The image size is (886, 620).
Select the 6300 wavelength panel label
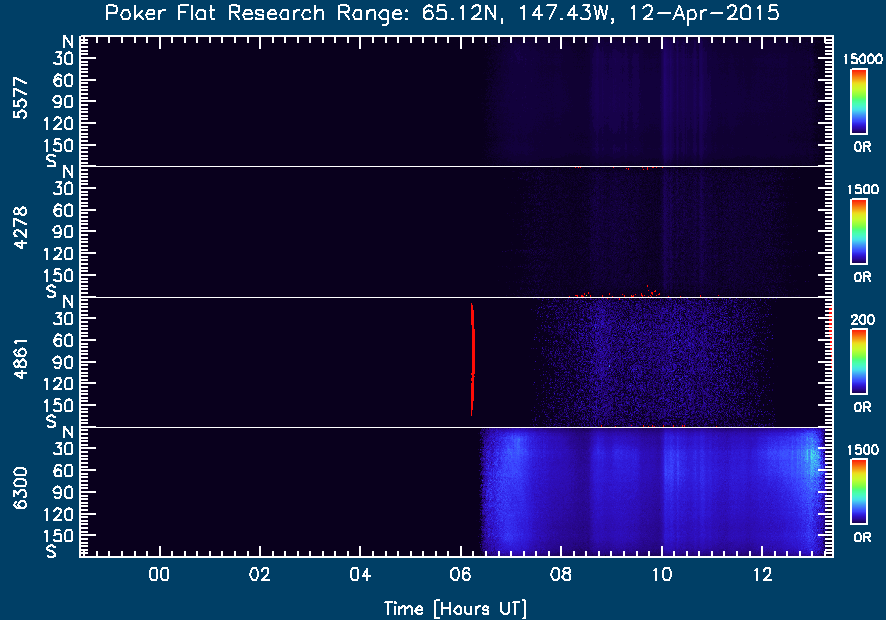tap(20, 489)
